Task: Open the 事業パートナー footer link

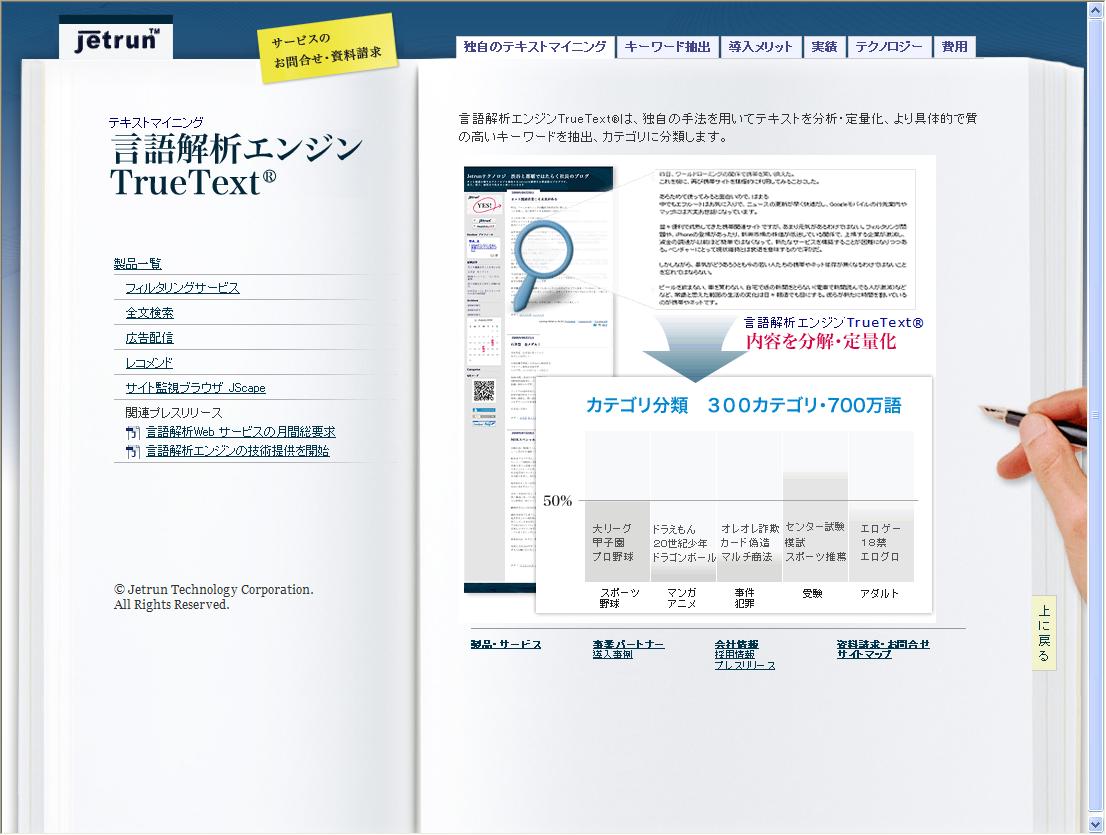Action: pyautogui.click(x=628, y=645)
